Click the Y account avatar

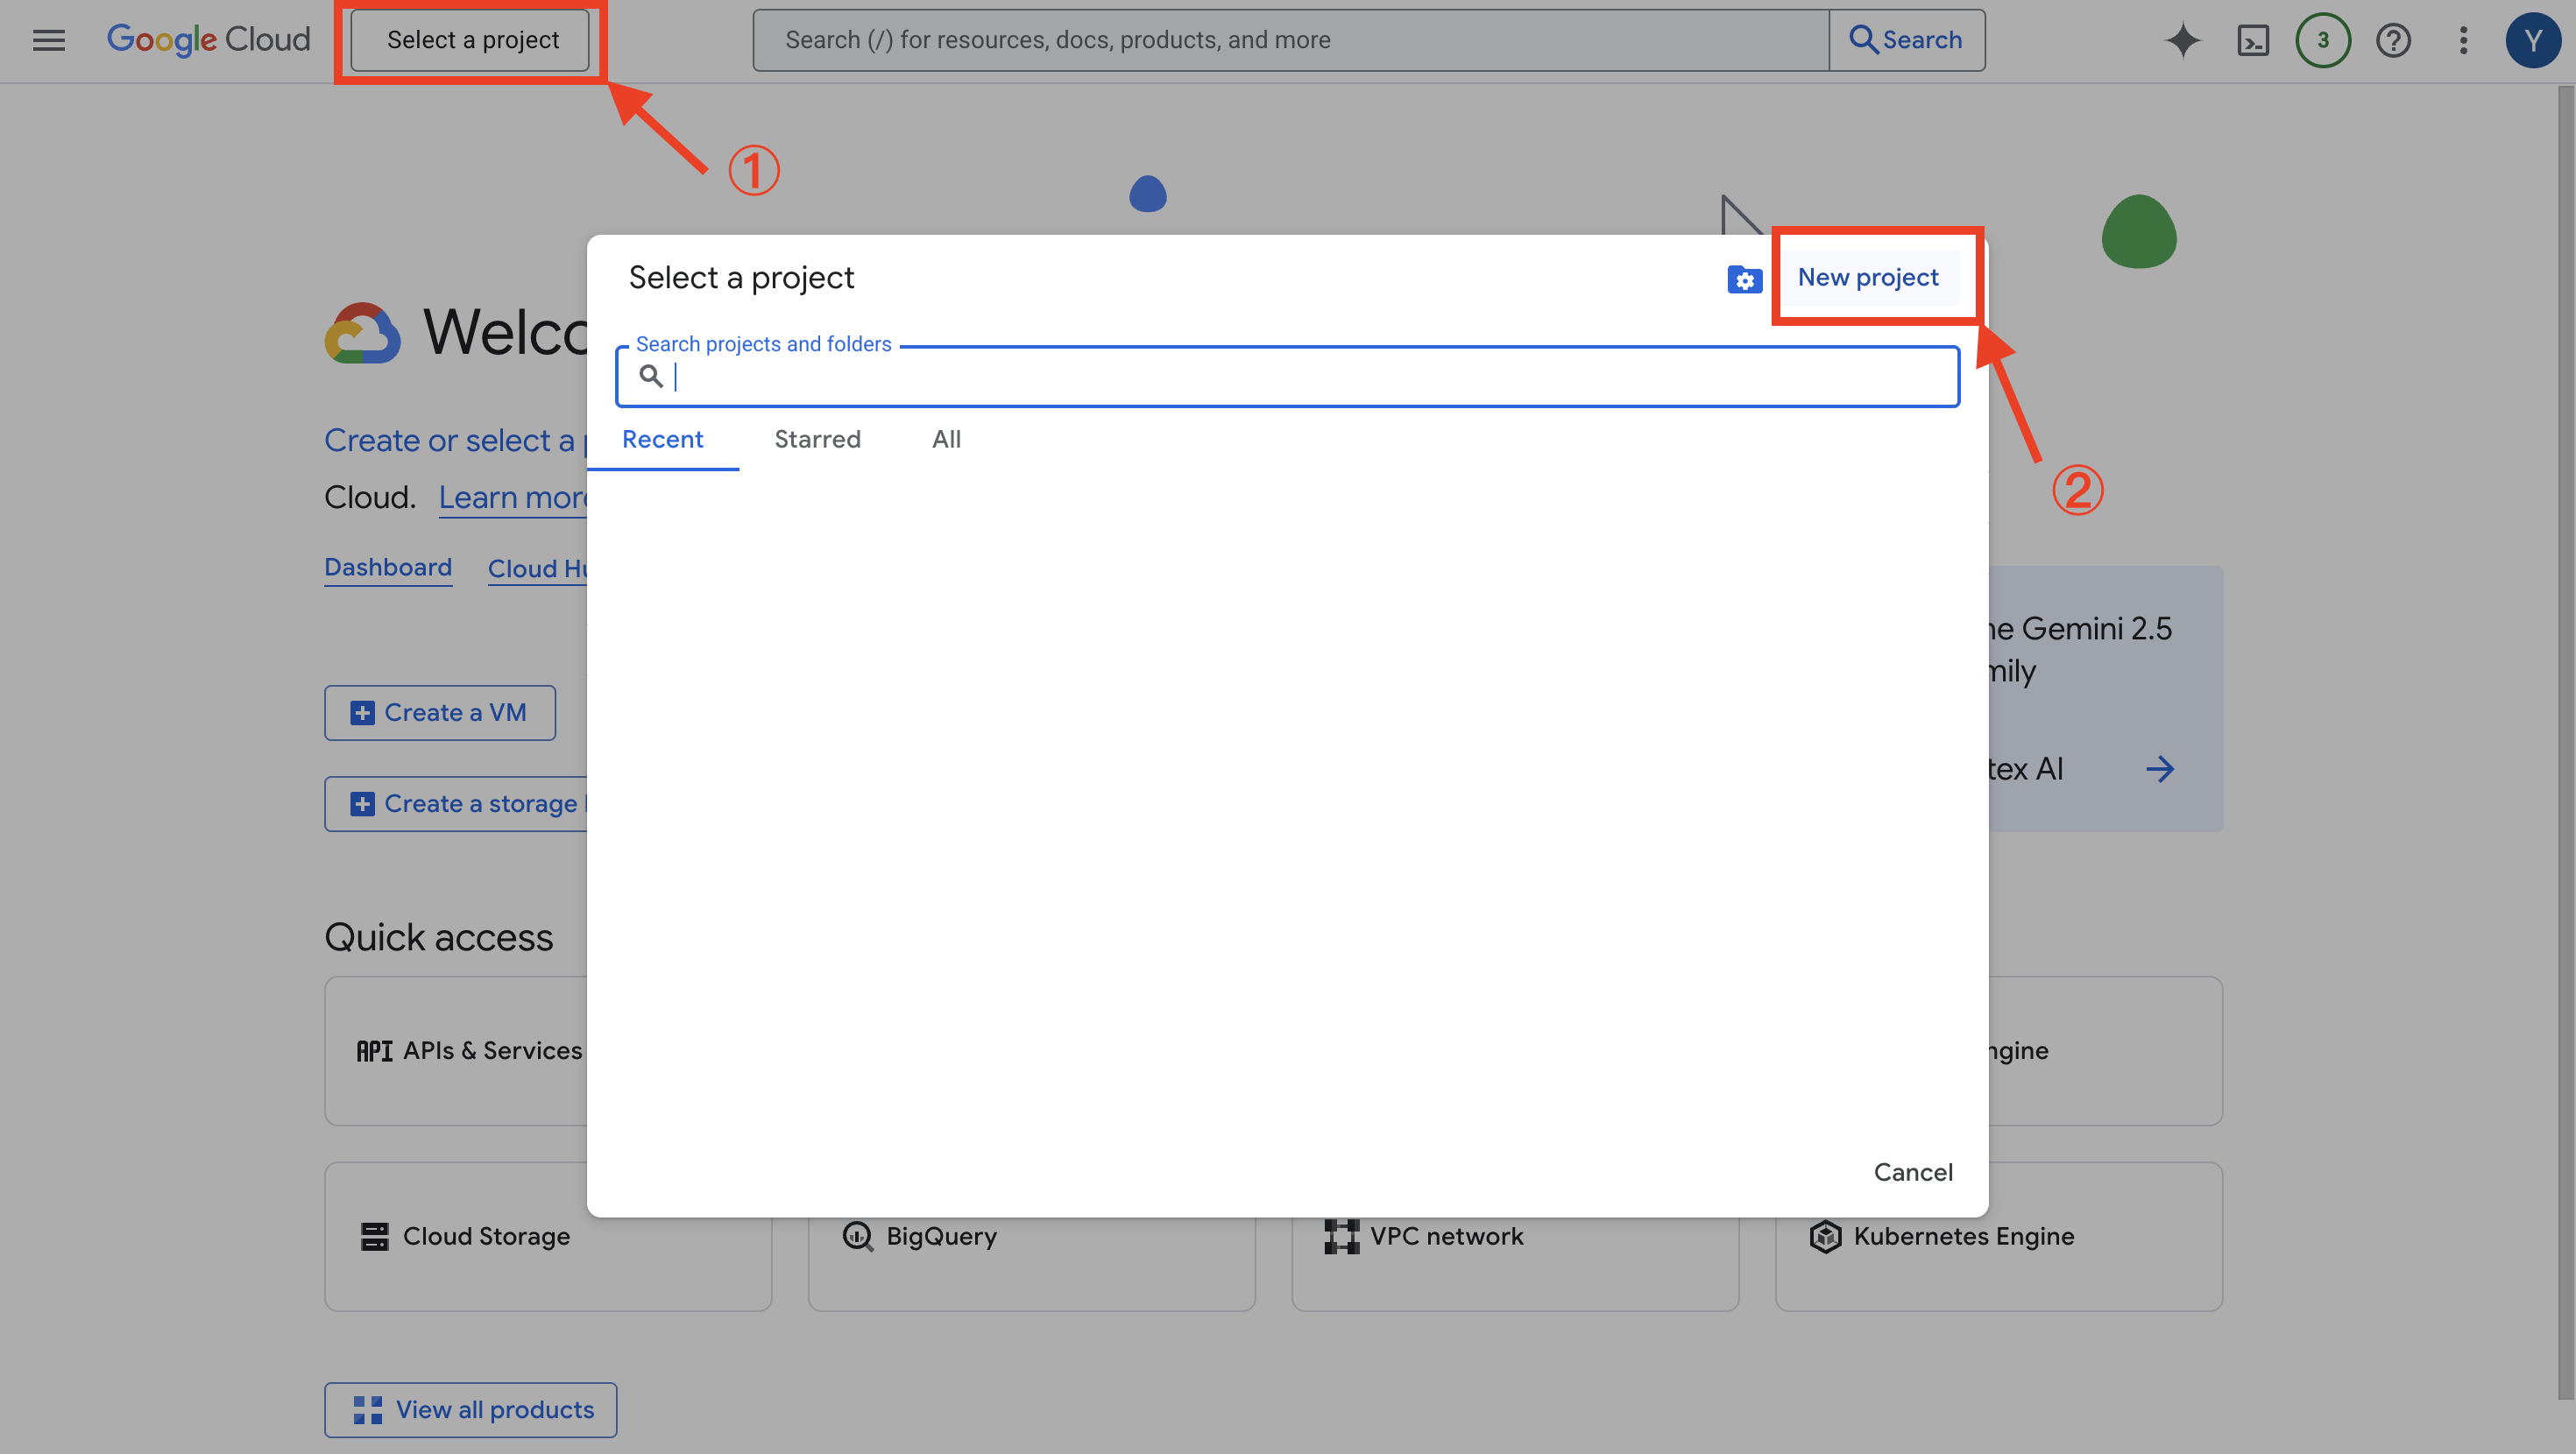pos(2532,40)
